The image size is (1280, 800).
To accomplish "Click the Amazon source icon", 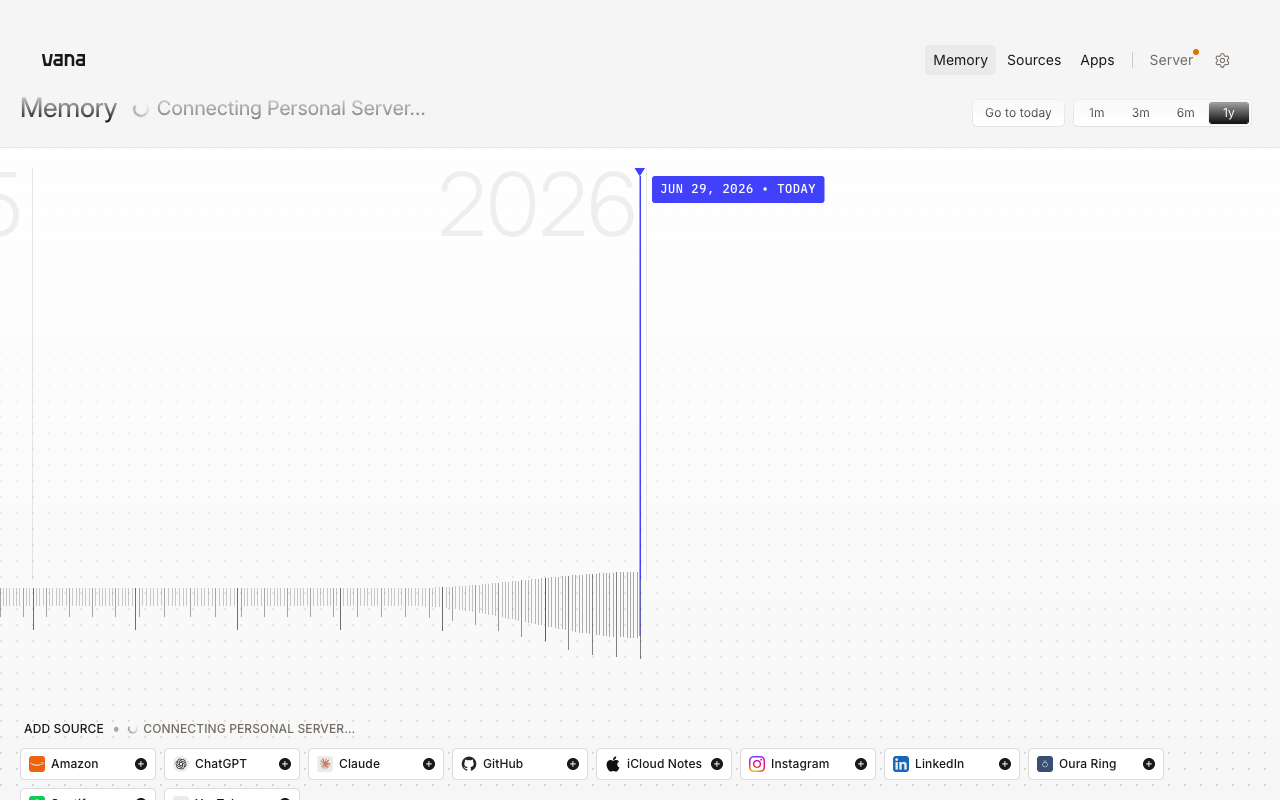I will pos(37,764).
